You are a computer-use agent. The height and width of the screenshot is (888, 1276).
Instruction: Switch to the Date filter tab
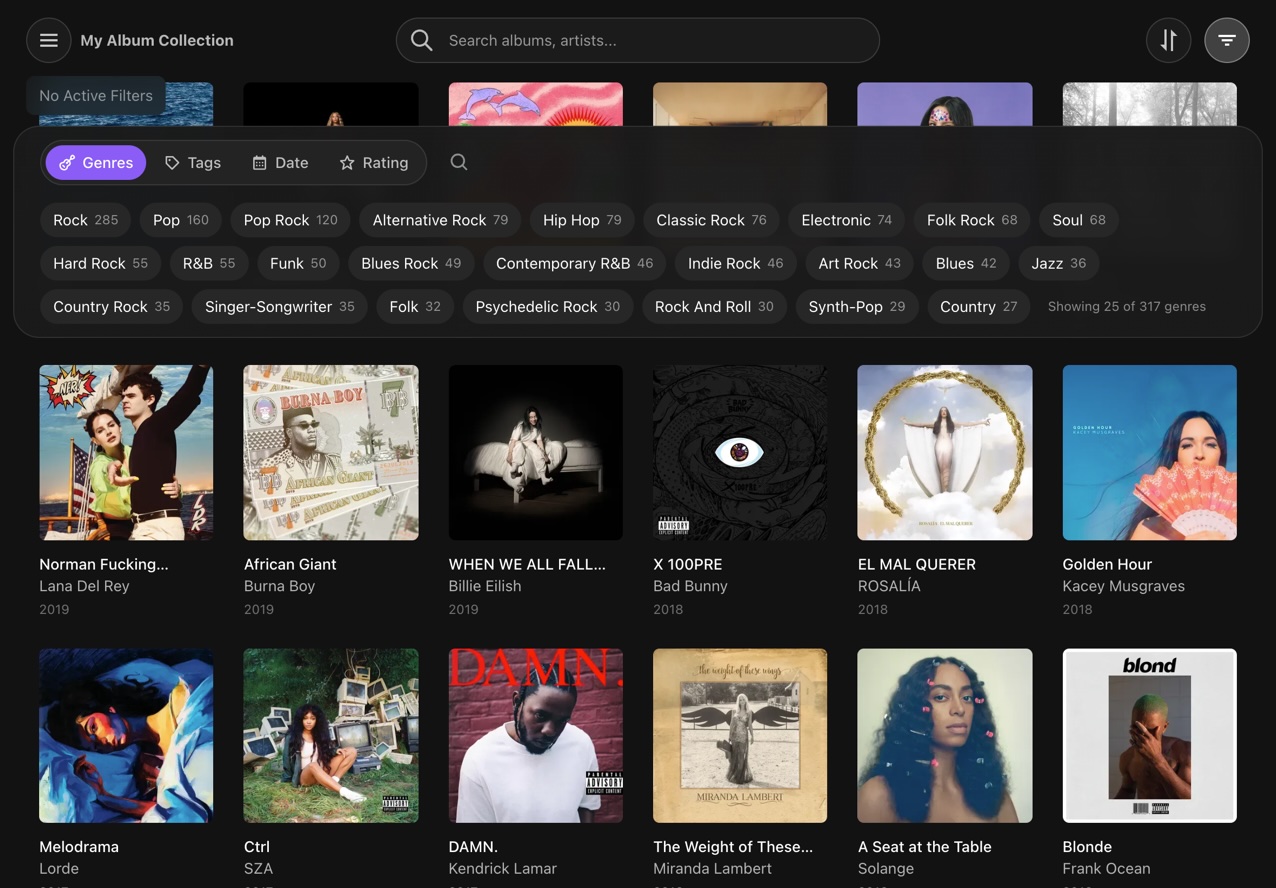tap(280, 163)
